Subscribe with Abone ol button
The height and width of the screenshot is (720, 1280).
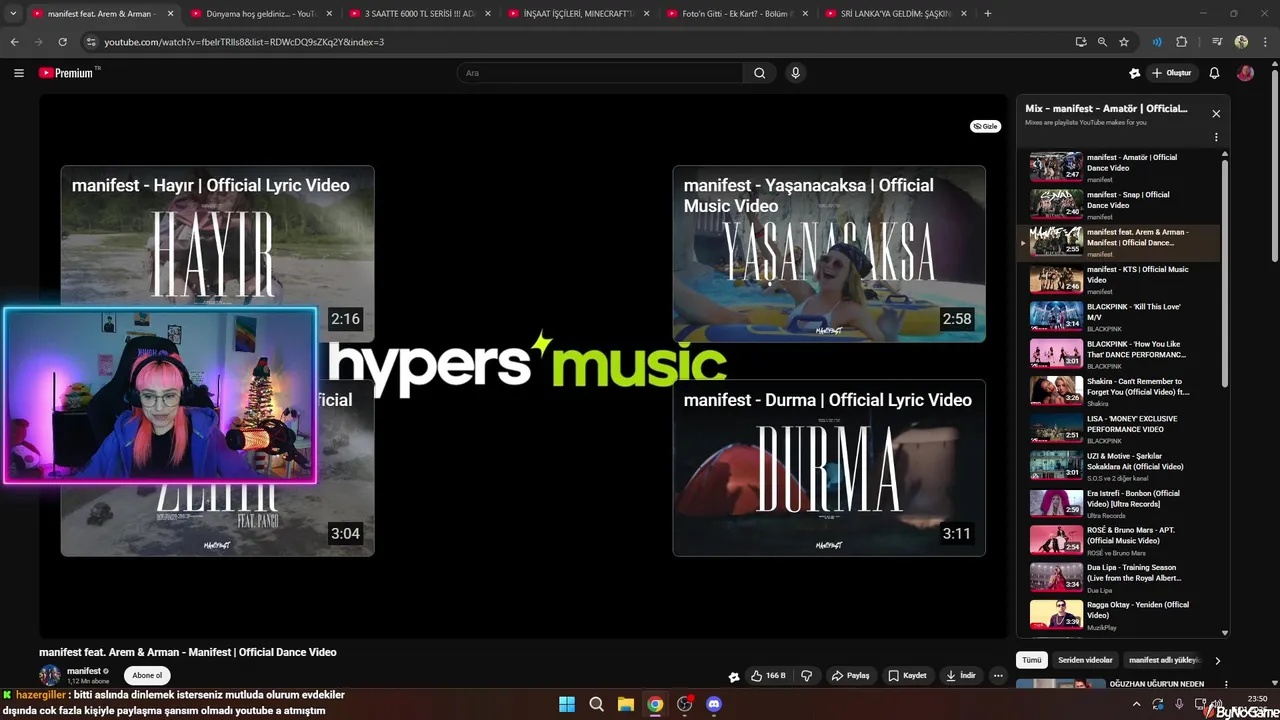click(x=147, y=675)
